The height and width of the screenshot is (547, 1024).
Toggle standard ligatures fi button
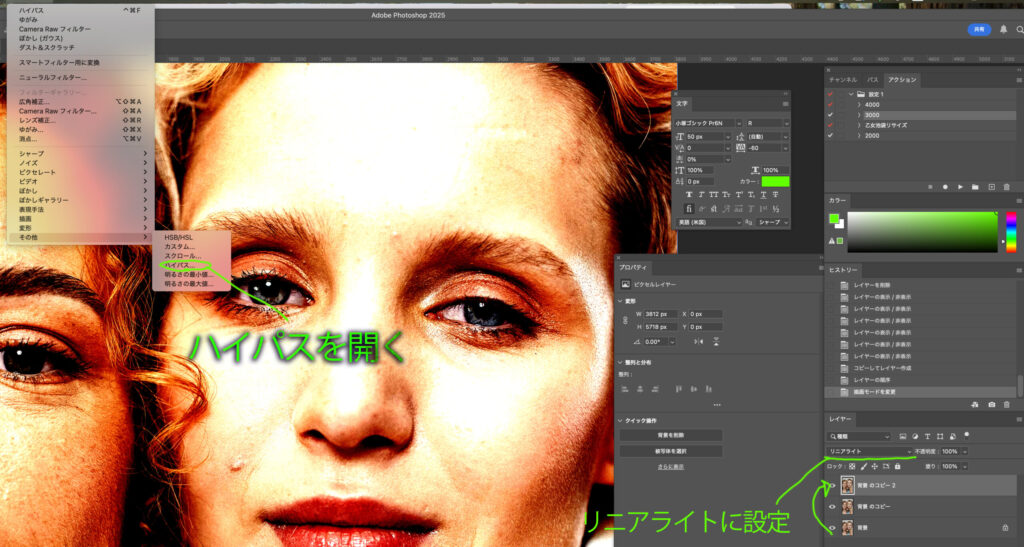point(689,209)
